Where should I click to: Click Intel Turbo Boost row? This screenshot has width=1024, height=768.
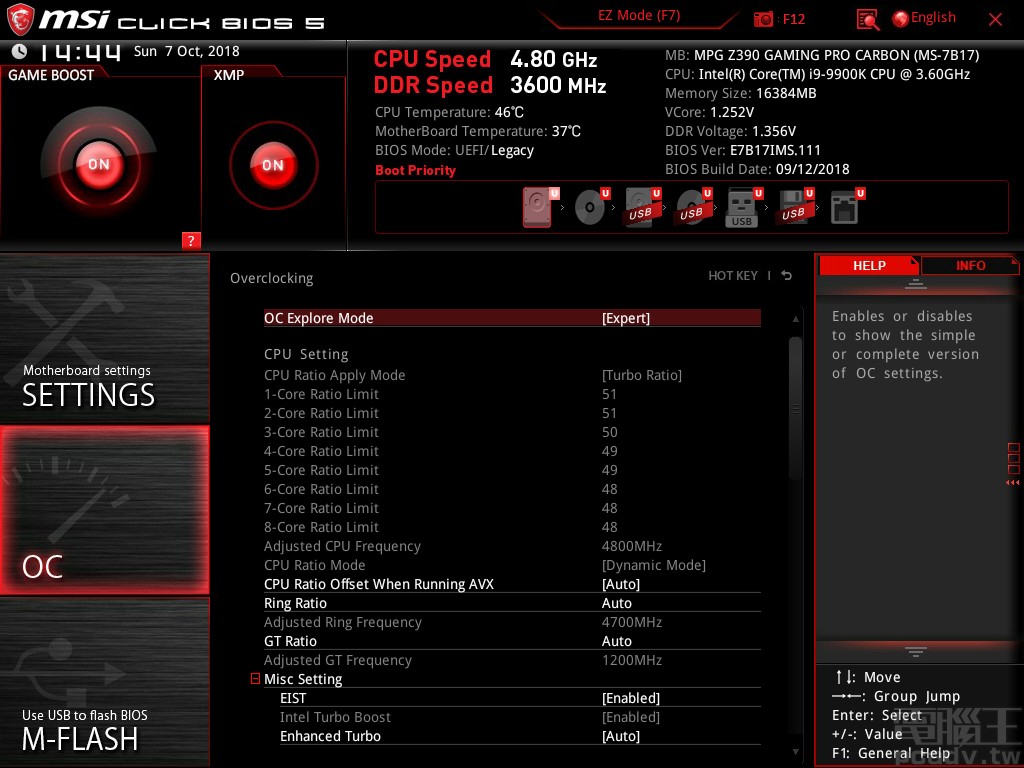[520, 717]
